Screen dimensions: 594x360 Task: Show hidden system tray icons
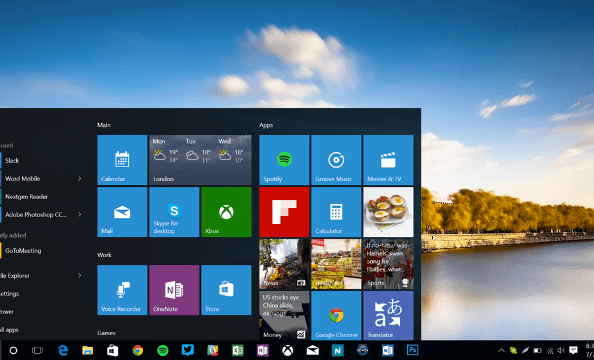coord(501,351)
